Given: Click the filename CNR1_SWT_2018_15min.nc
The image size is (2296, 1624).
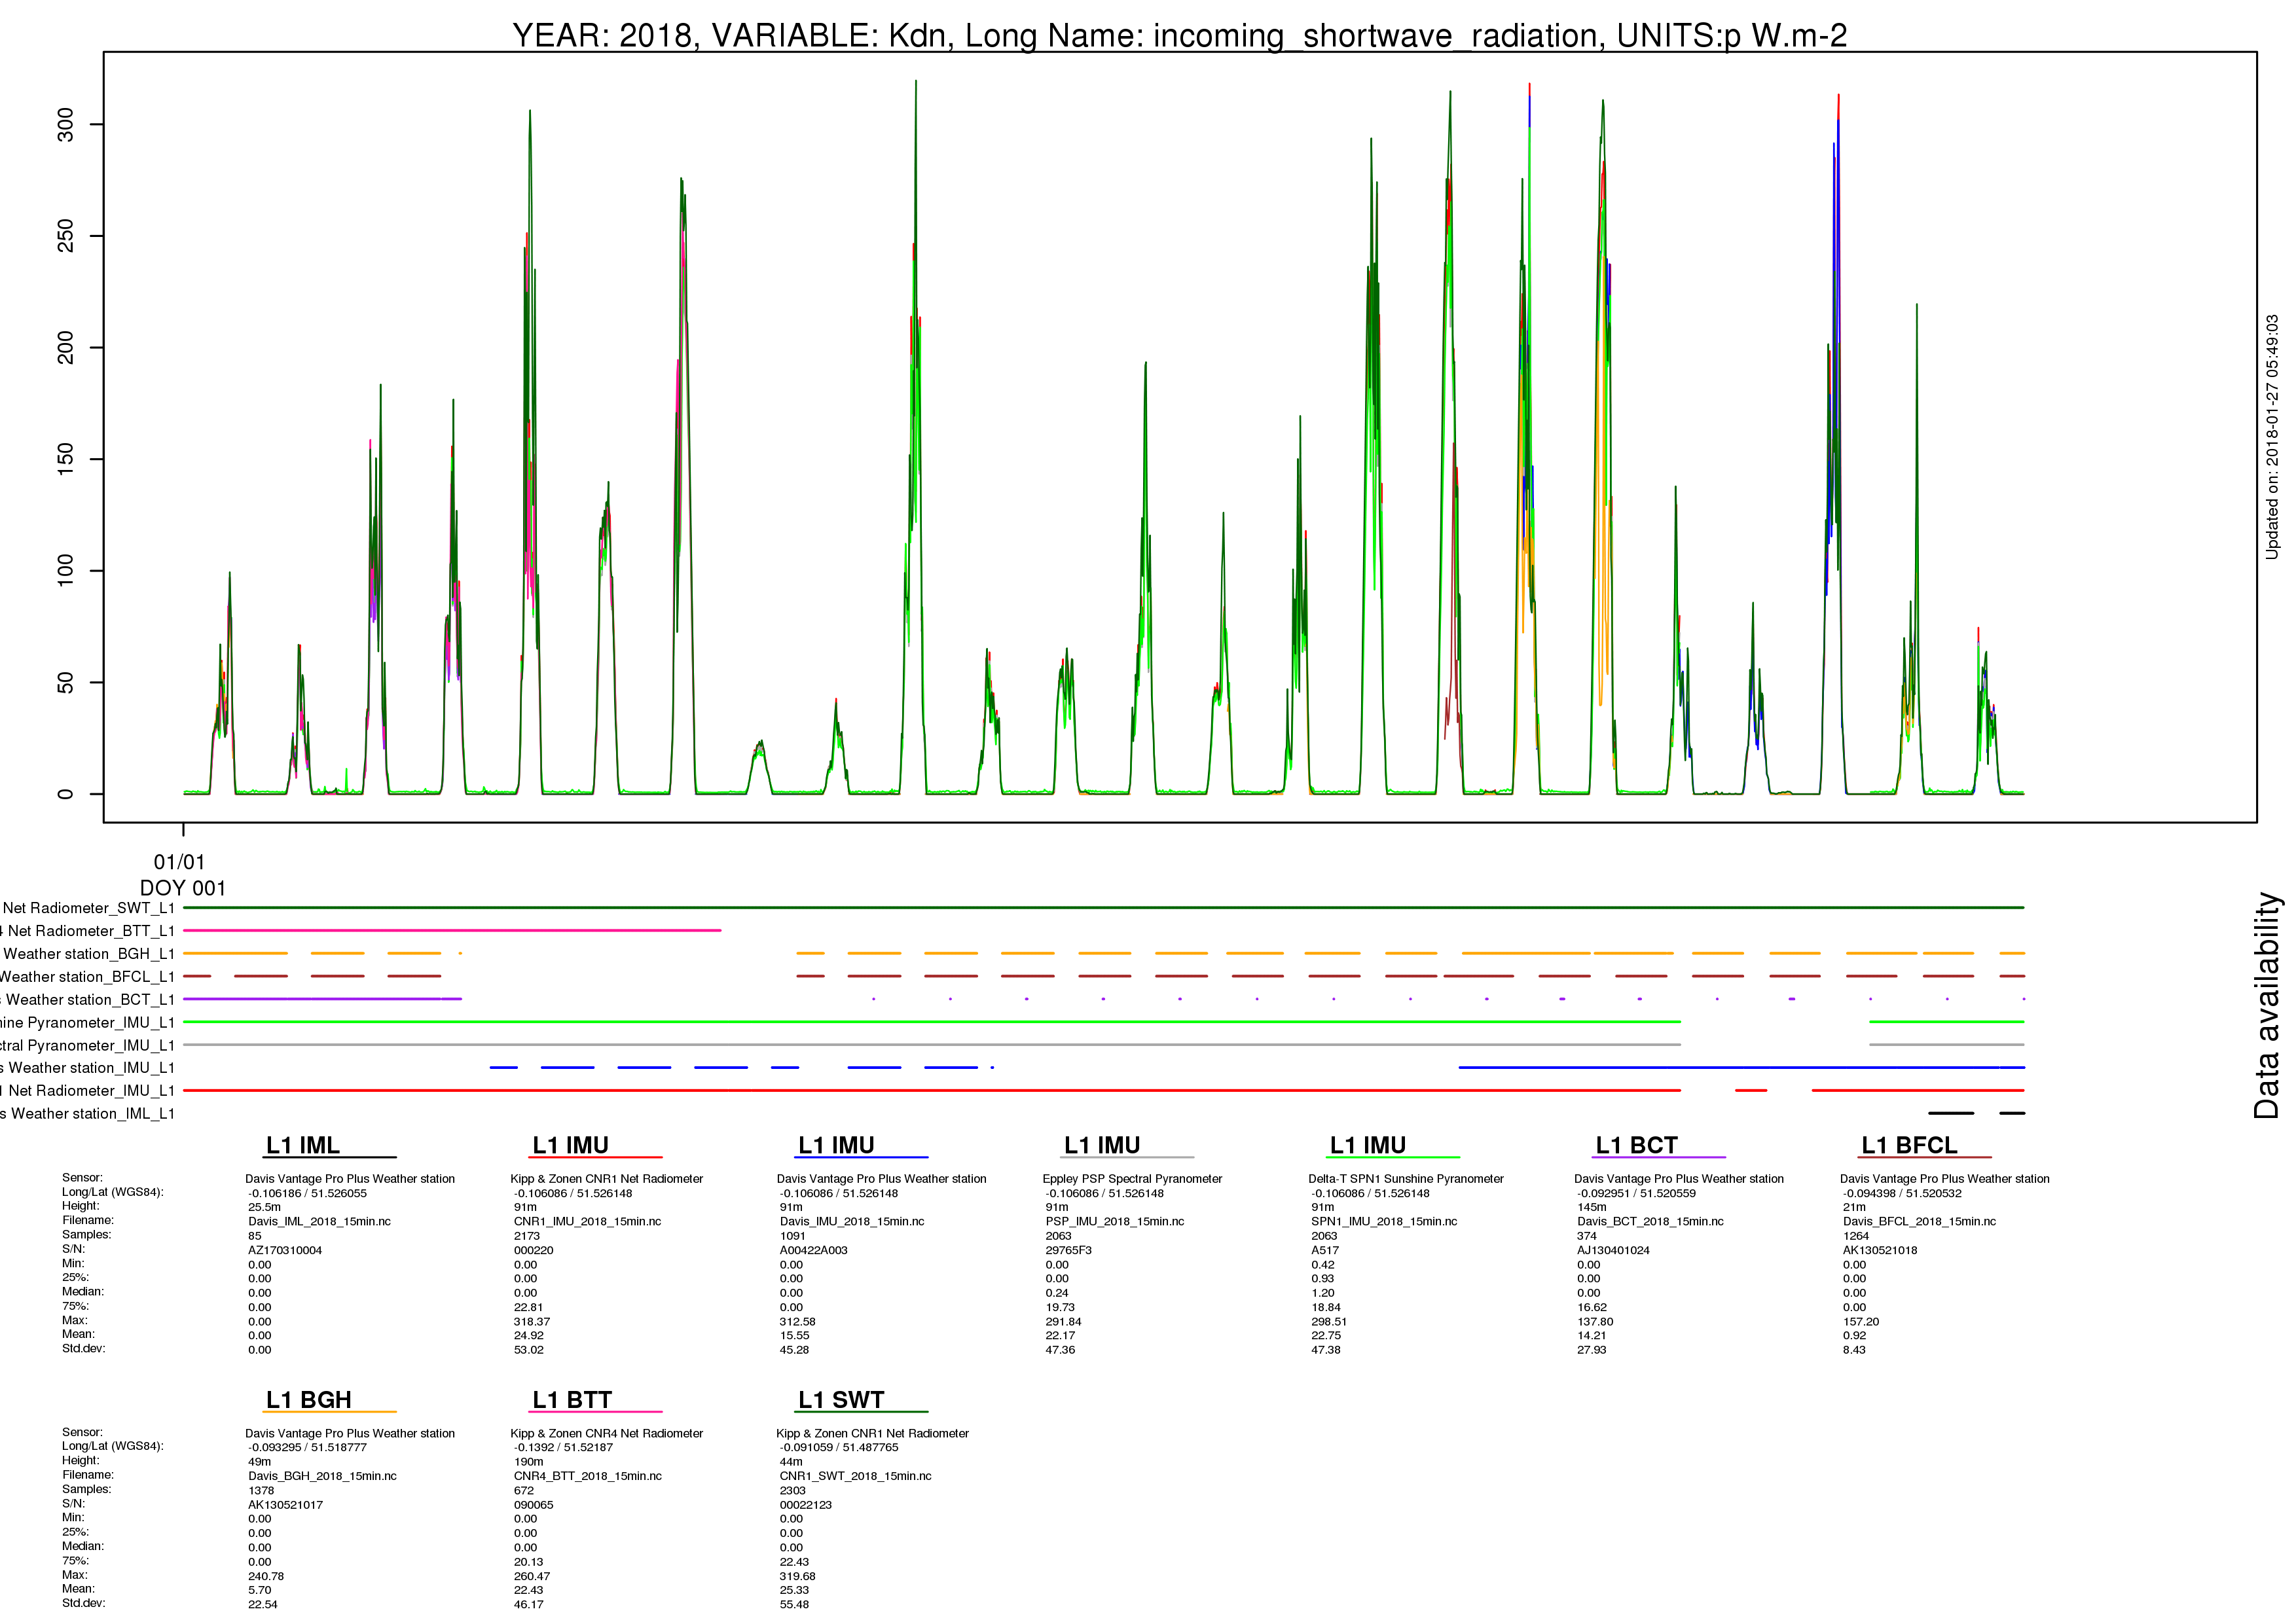Looking at the screenshot, I should pyautogui.click(x=856, y=1476).
